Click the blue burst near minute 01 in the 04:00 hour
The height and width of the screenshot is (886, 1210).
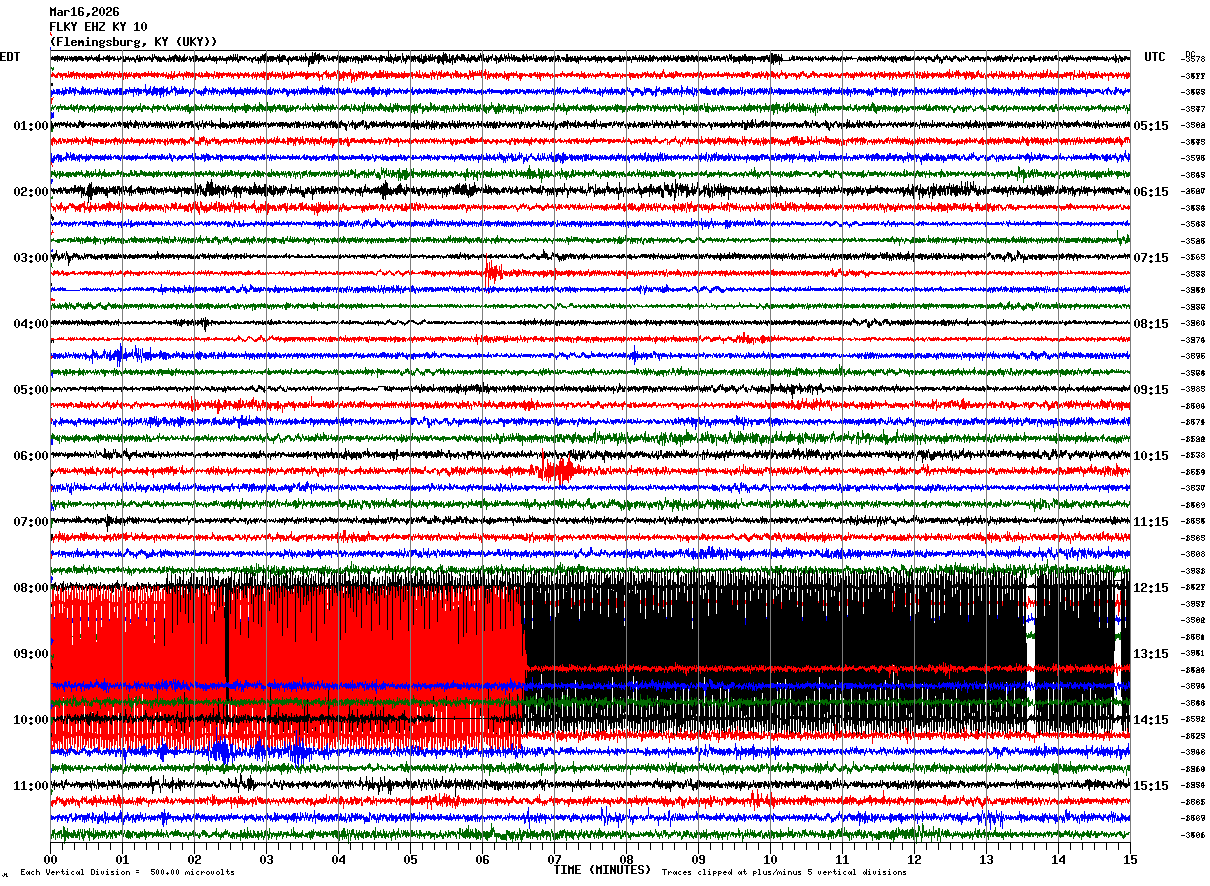122,354
